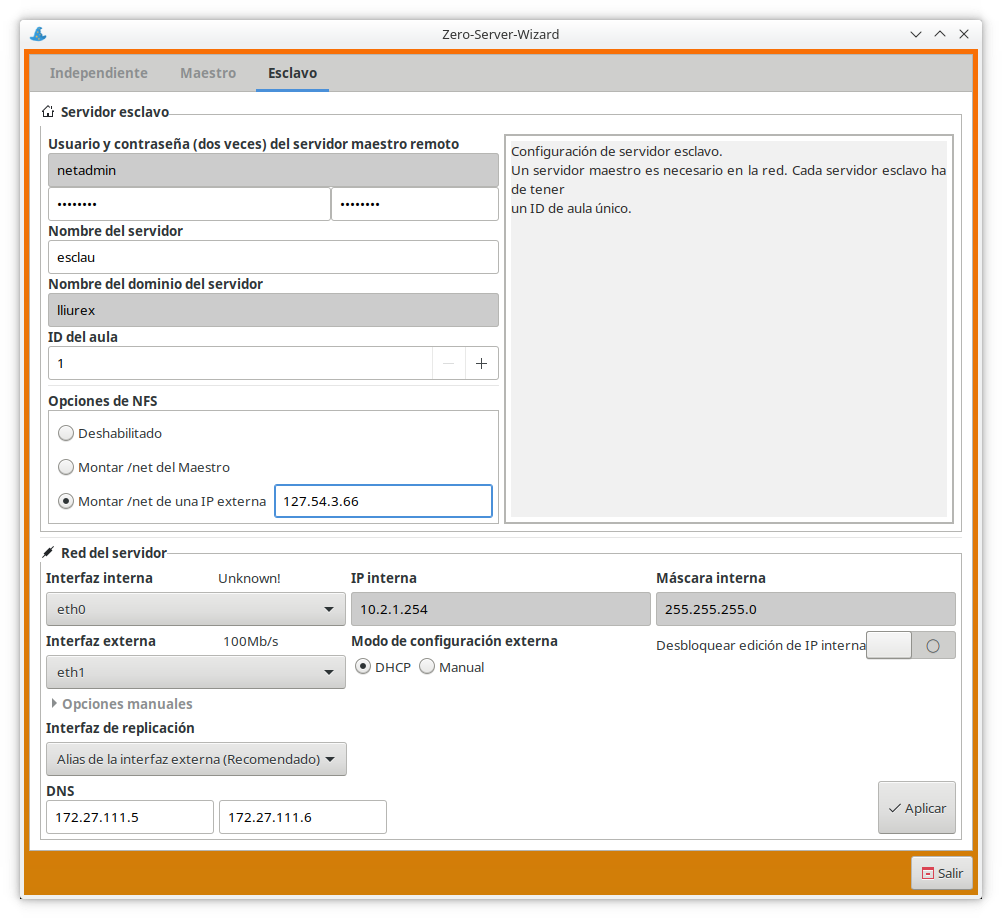Choose Montar /net del Maestro radio option

click(x=66, y=467)
